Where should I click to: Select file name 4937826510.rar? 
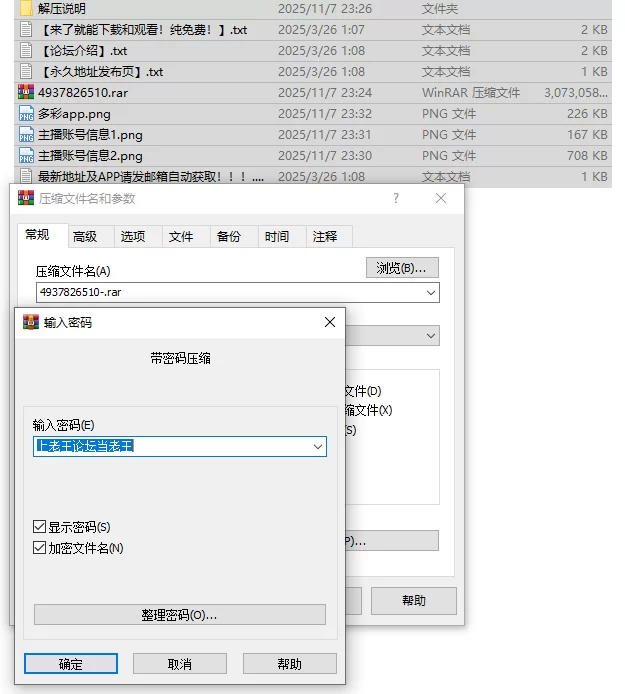[83, 93]
